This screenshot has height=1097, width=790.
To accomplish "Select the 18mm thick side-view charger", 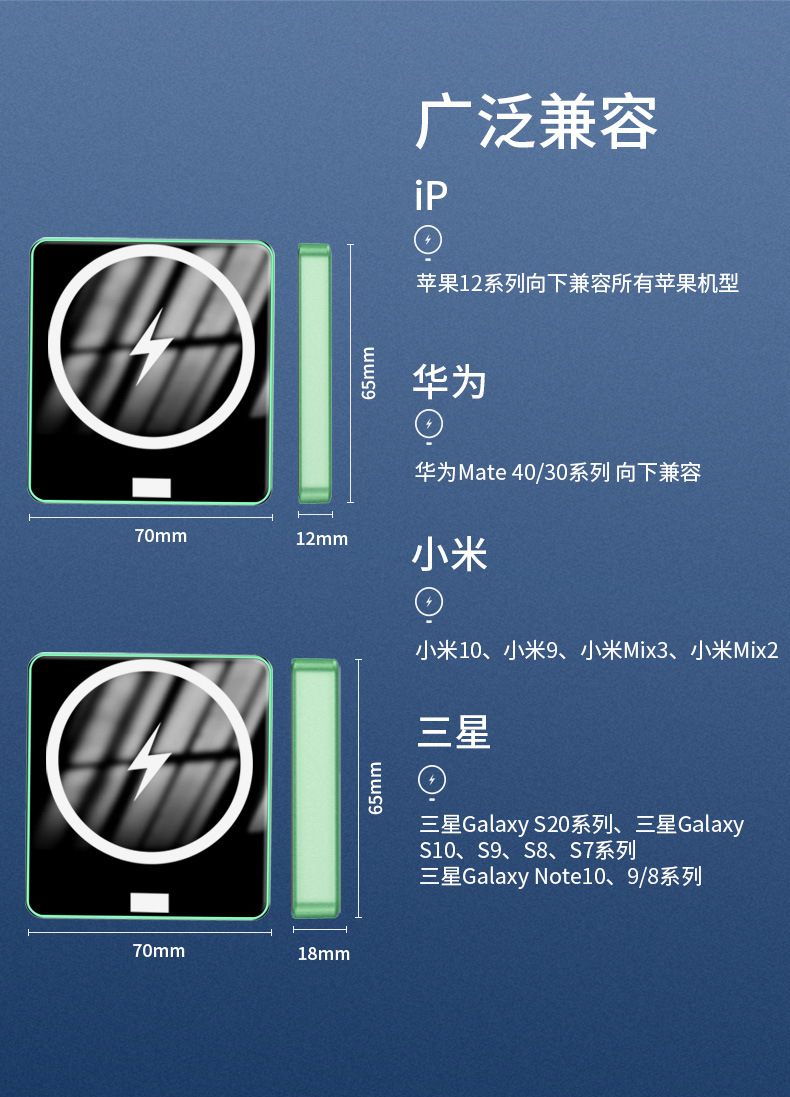I will click(x=316, y=788).
